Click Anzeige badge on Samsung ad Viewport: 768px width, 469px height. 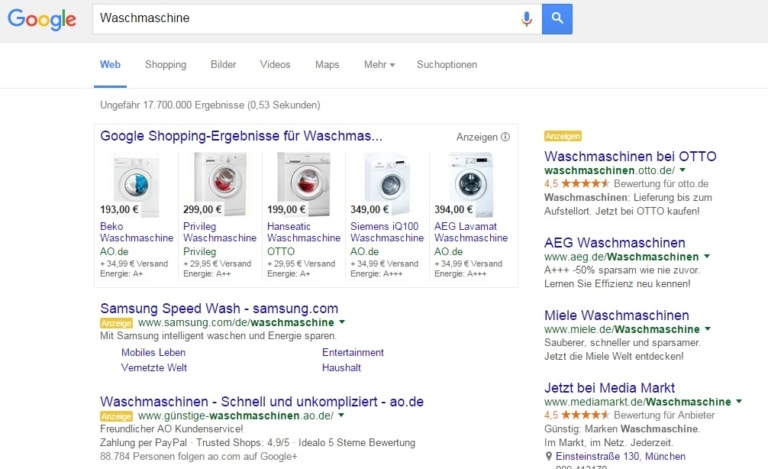[x=116, y=323]
